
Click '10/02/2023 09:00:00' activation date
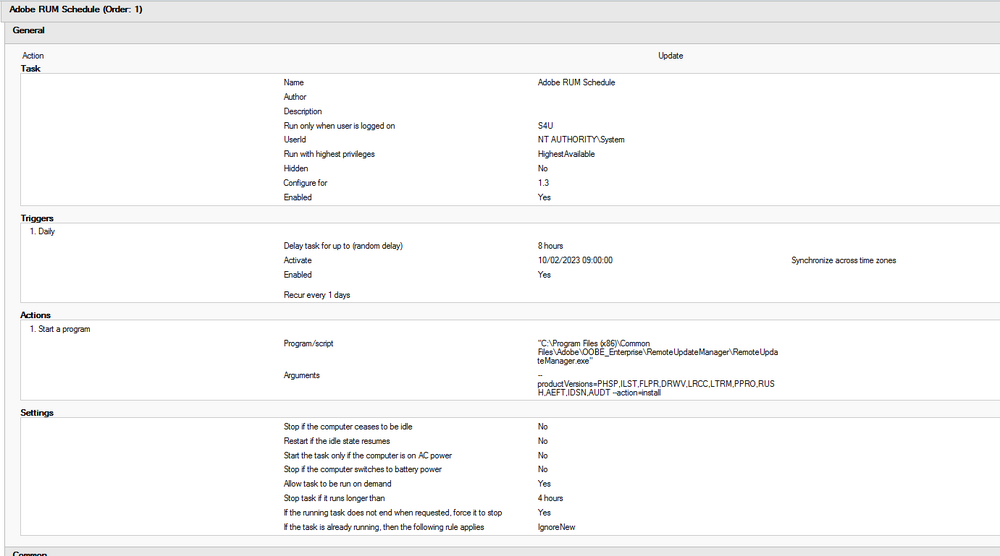575,260
